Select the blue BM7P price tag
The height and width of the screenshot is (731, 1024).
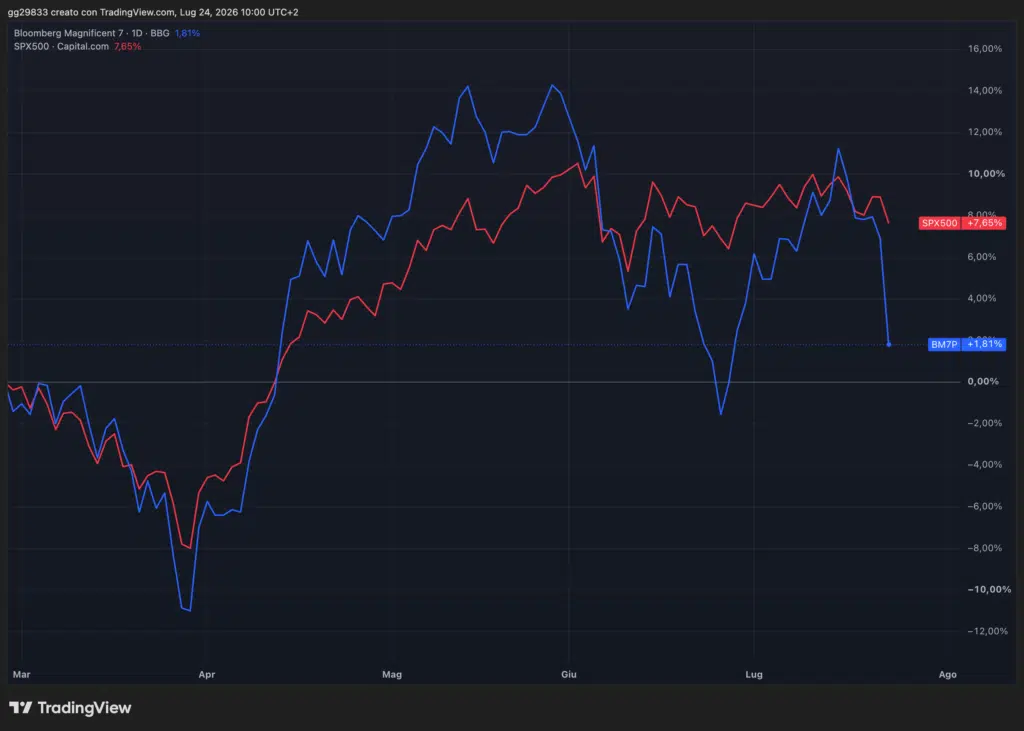click(944, 344)
